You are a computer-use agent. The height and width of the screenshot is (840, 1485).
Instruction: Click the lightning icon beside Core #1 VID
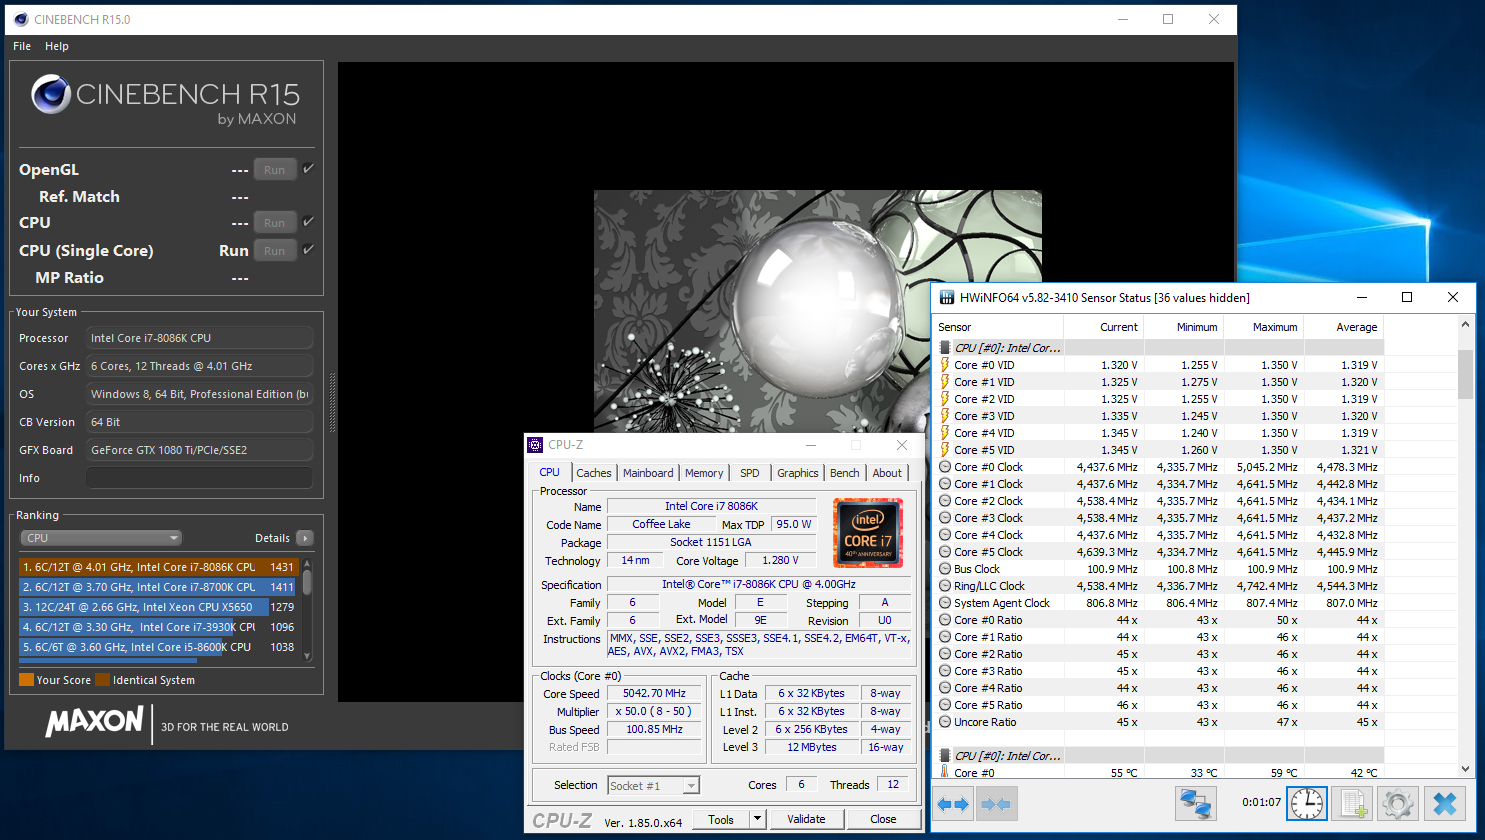945,382
